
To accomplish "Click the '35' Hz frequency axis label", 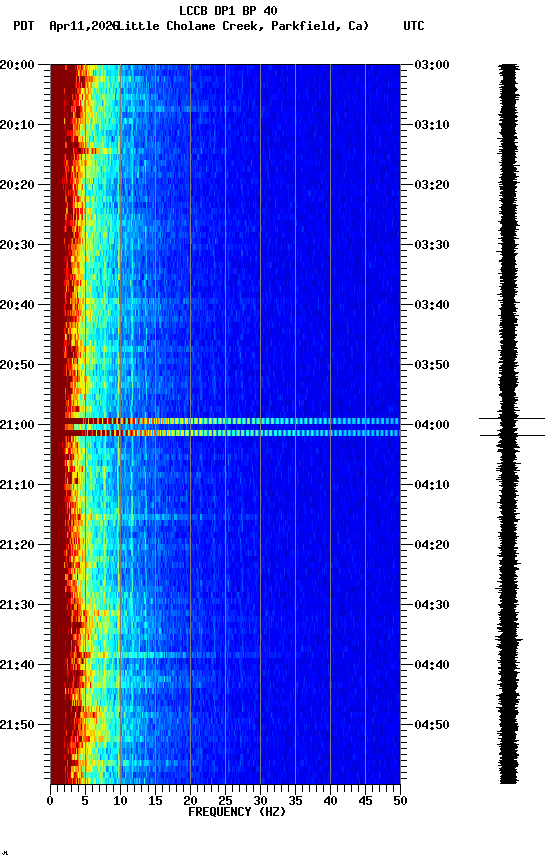I will pos(295,801).
